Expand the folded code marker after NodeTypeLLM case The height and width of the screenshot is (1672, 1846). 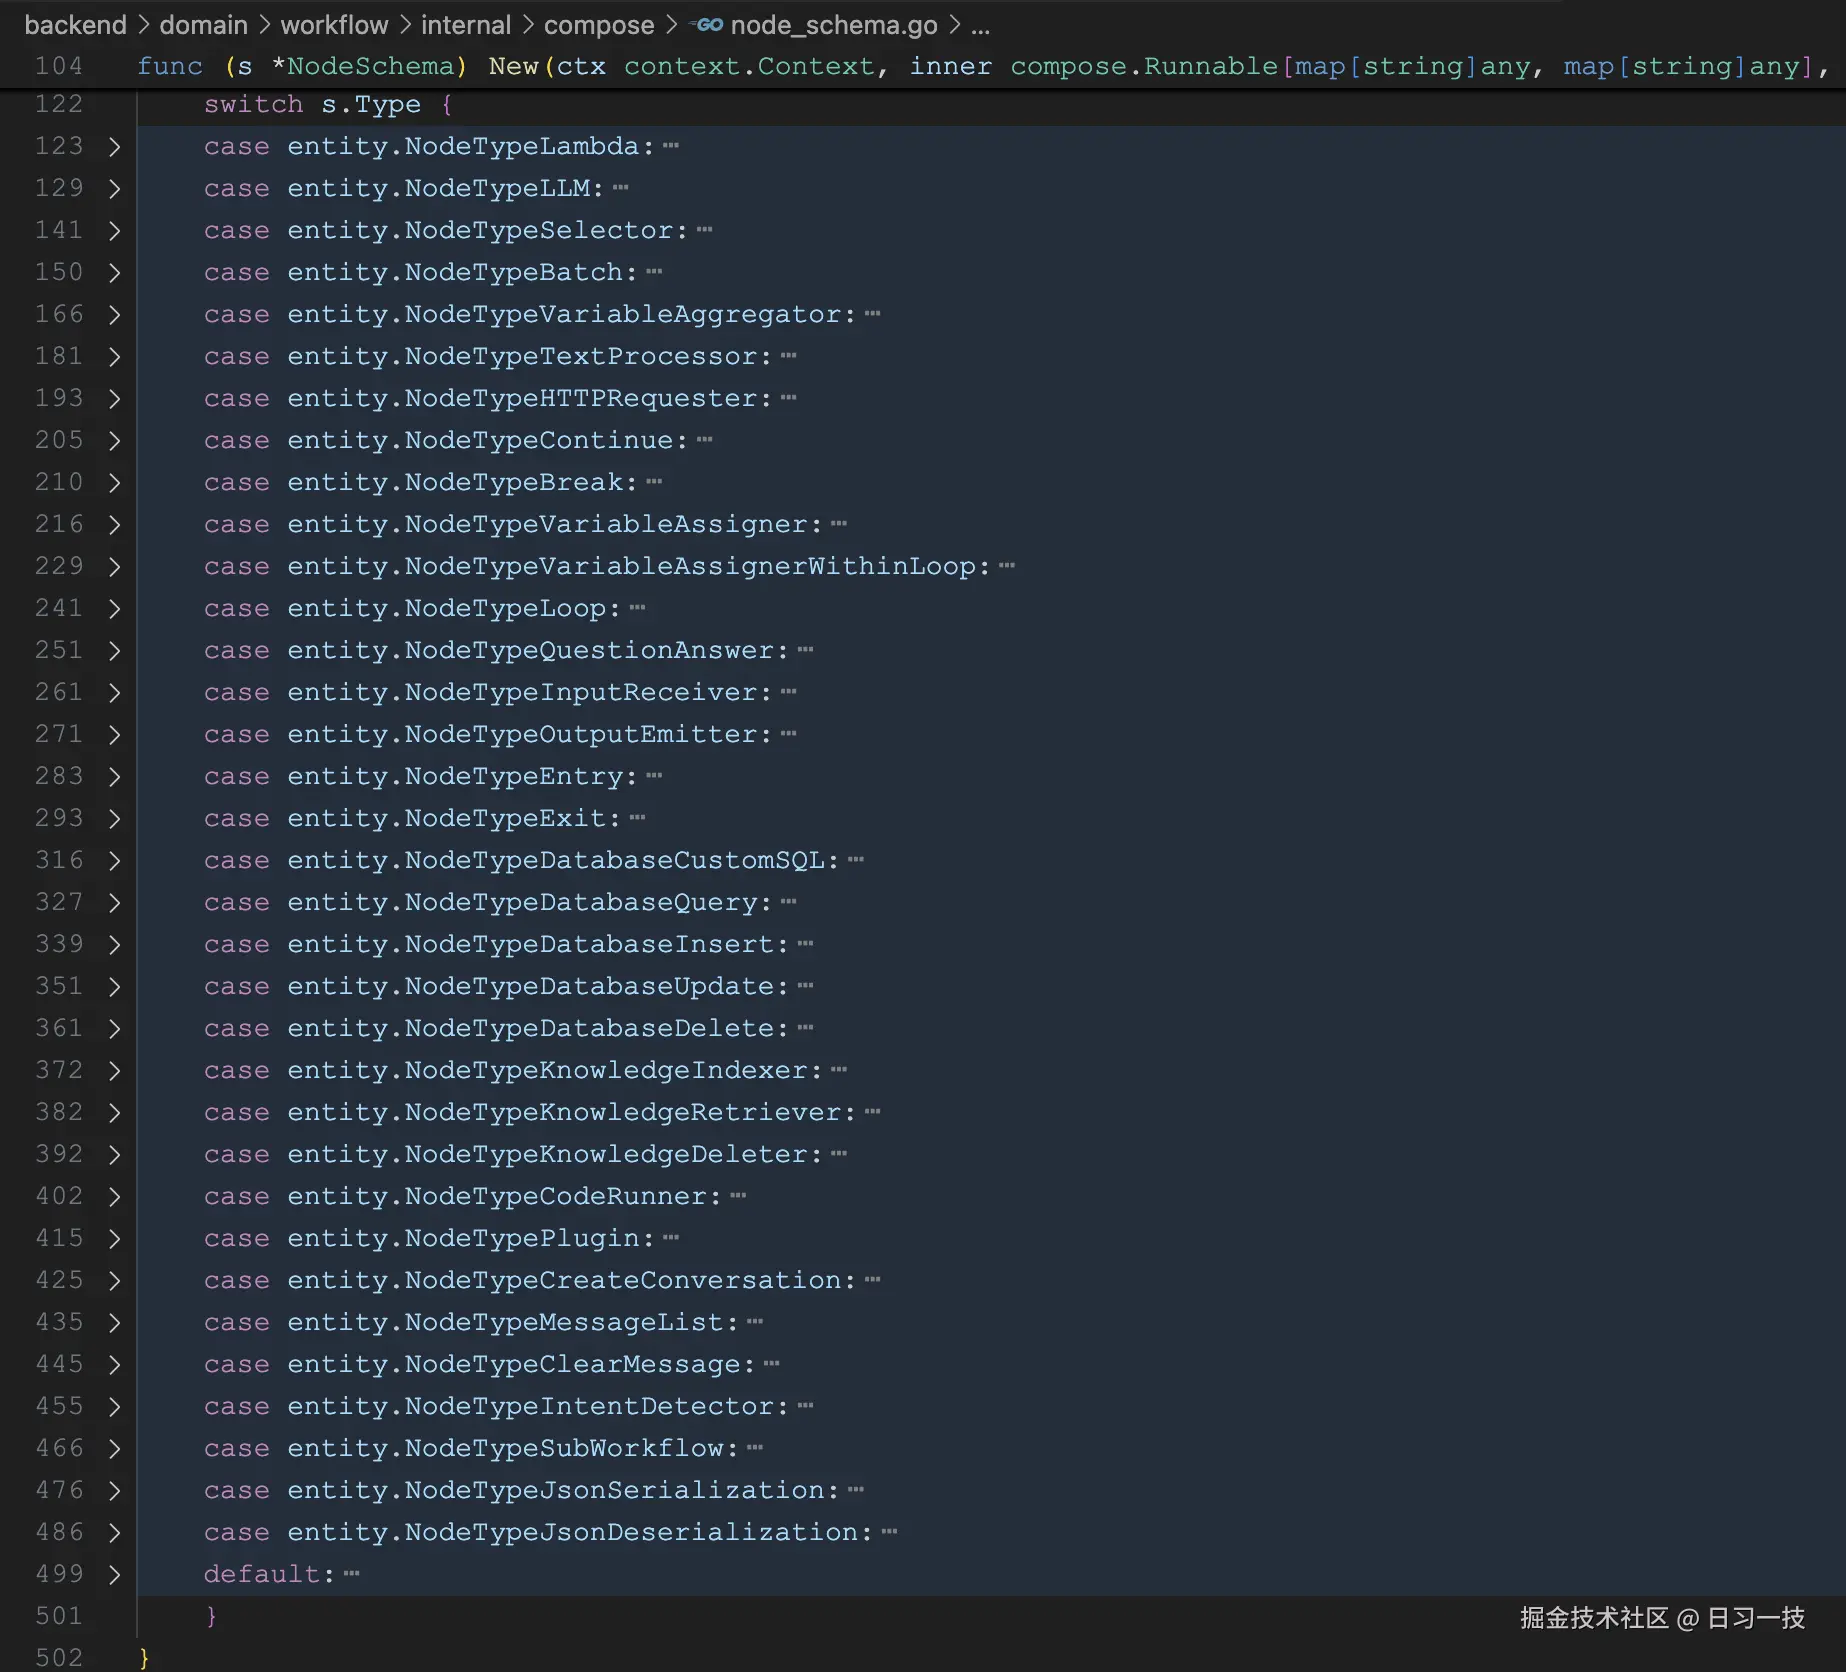pyautogui.click(x=622, y=188)
